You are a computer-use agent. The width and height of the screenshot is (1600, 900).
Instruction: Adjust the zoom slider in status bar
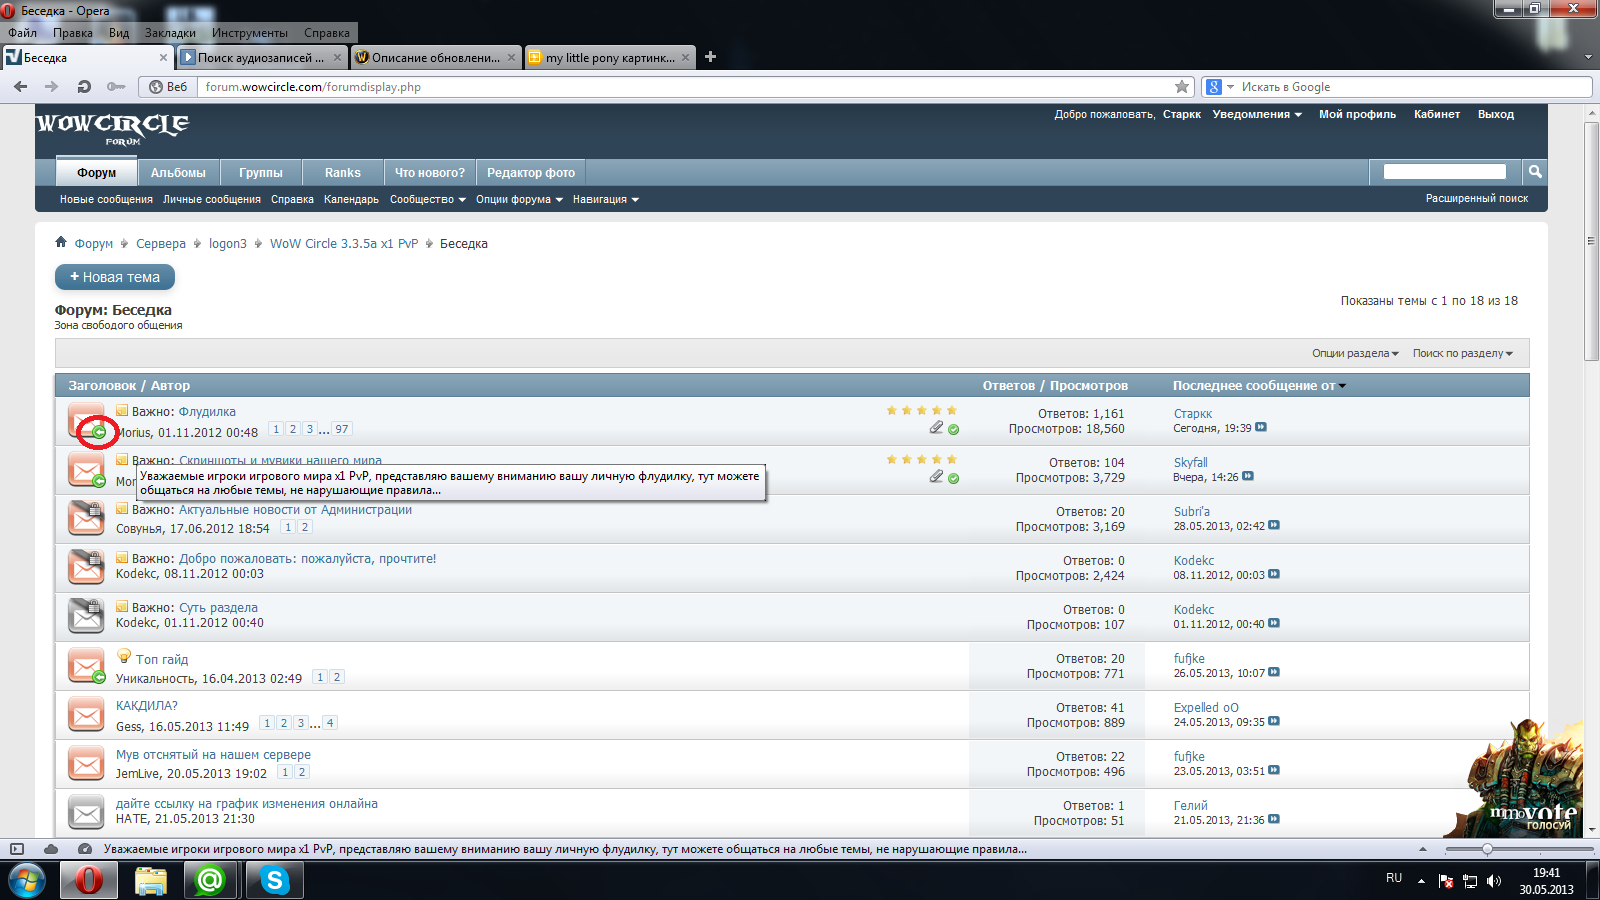coord(1487,849)
